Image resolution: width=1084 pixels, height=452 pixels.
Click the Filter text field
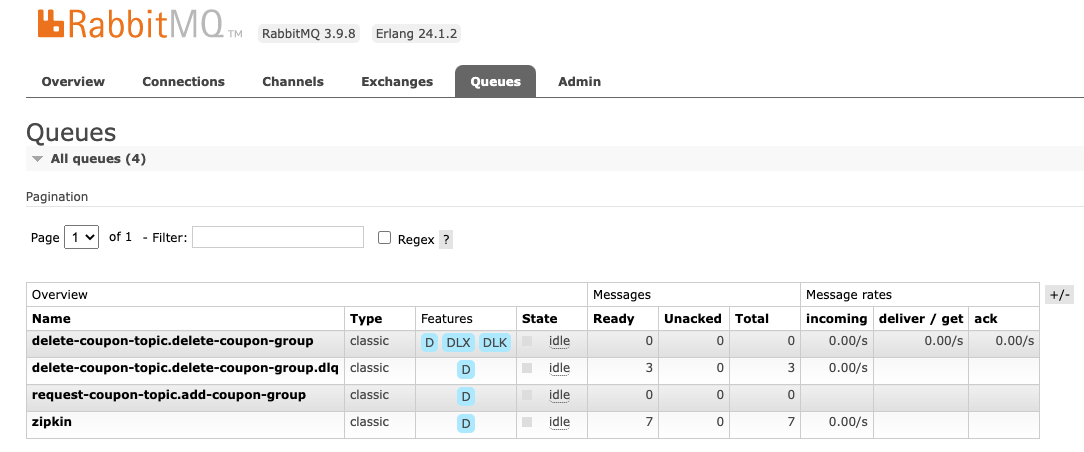[277, 237]
